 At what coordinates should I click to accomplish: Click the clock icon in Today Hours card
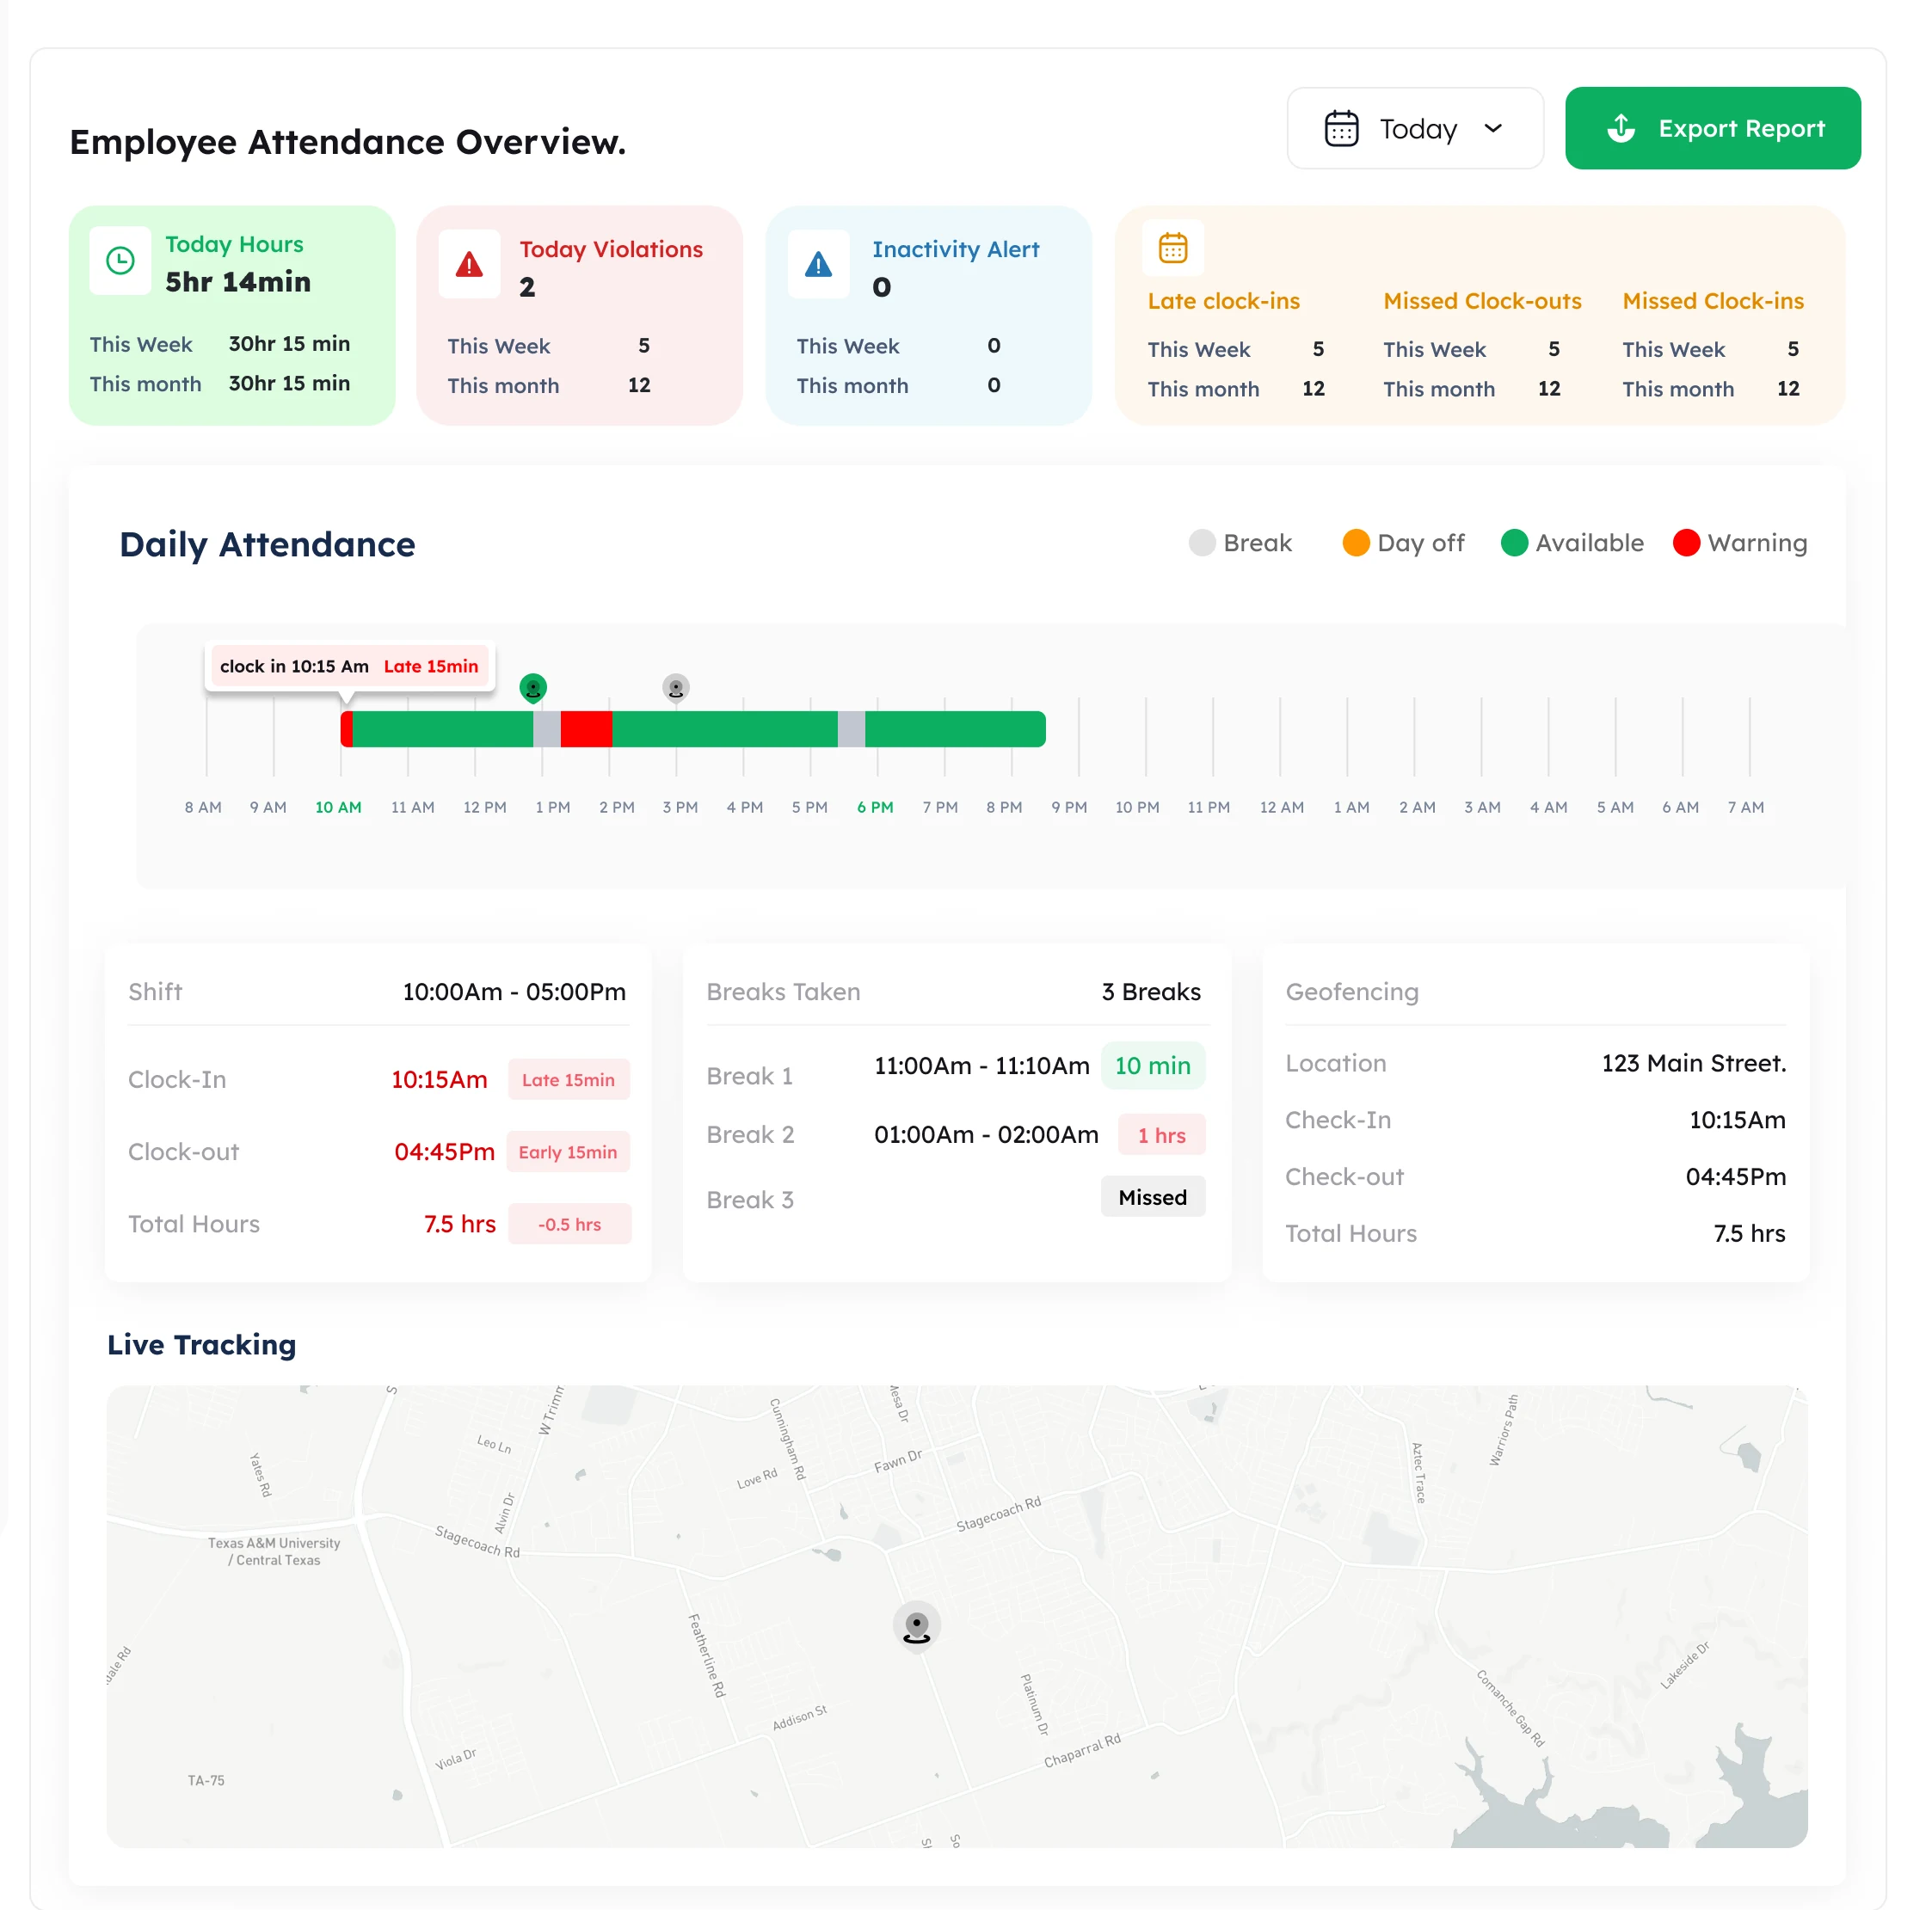[120, 261]
